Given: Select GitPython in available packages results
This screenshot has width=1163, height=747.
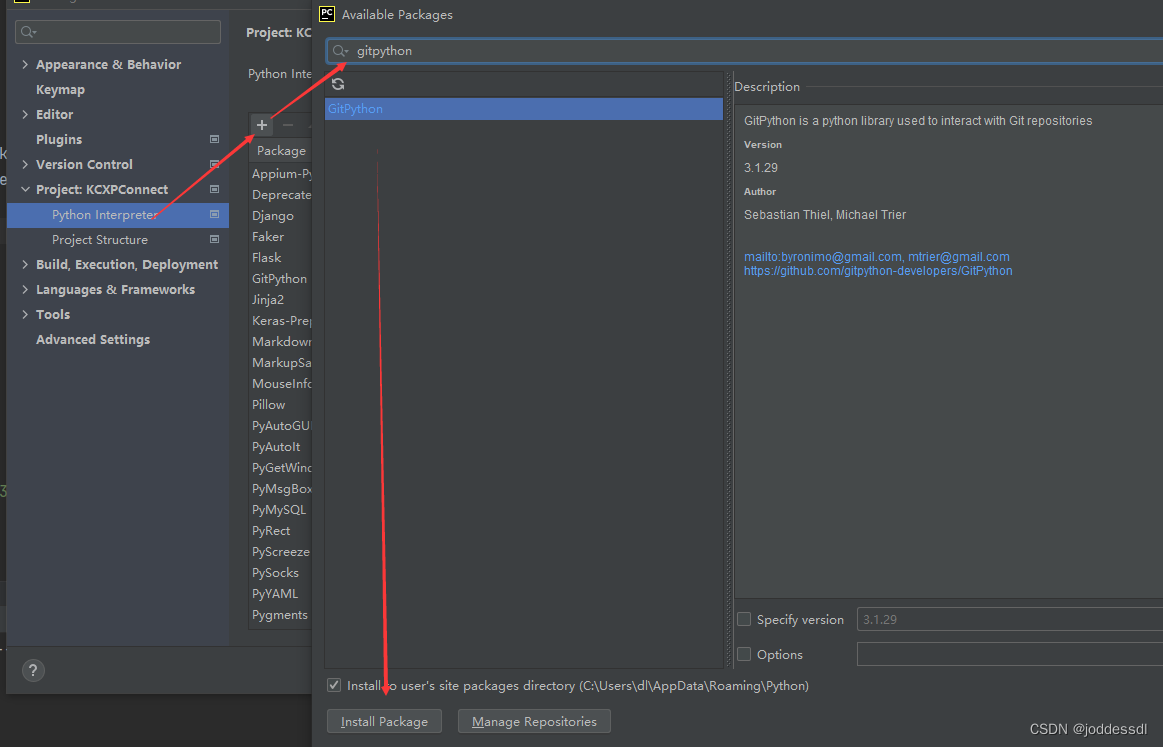Looking at the screenshot, I should [x=524, y=109].
